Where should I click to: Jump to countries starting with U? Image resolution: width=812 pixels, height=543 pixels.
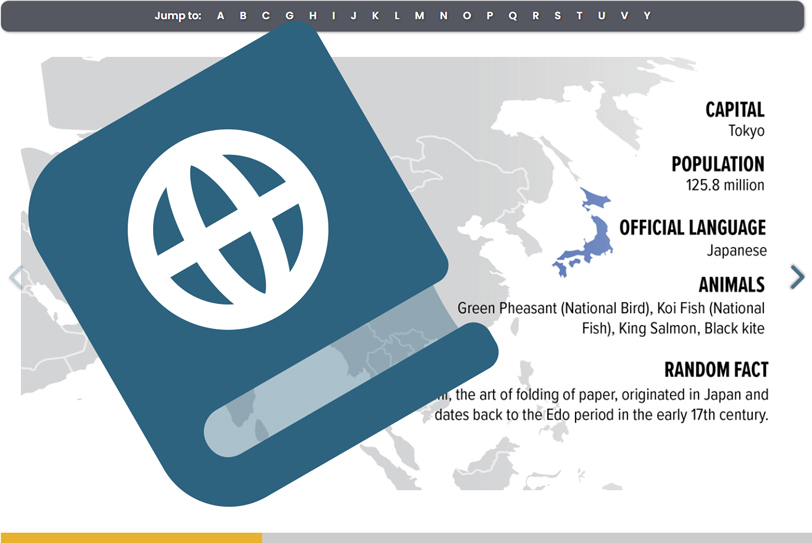tap(601, 16)
